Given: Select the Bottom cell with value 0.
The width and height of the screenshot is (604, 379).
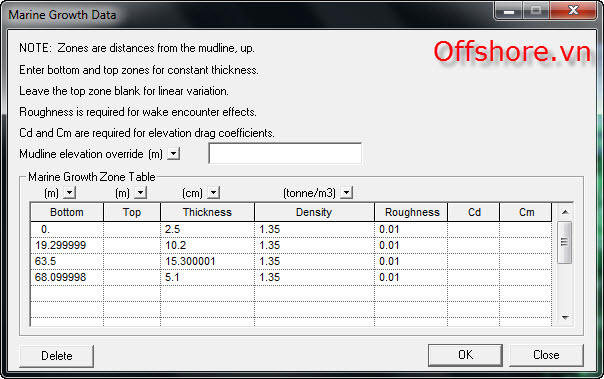Looking at the screenshot, I should (x=67, y=230).
